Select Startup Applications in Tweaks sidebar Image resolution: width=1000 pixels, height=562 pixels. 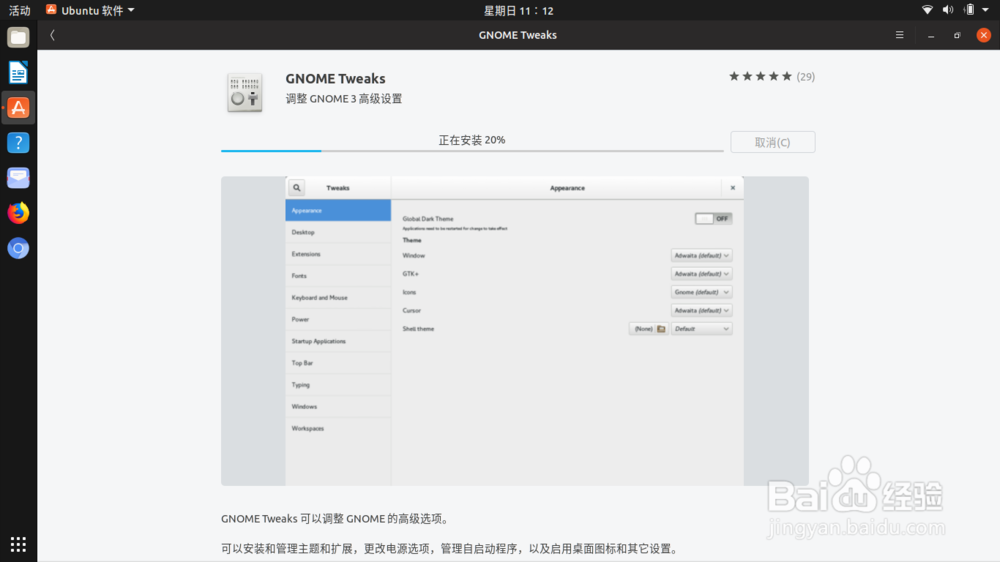click(338, 341)
